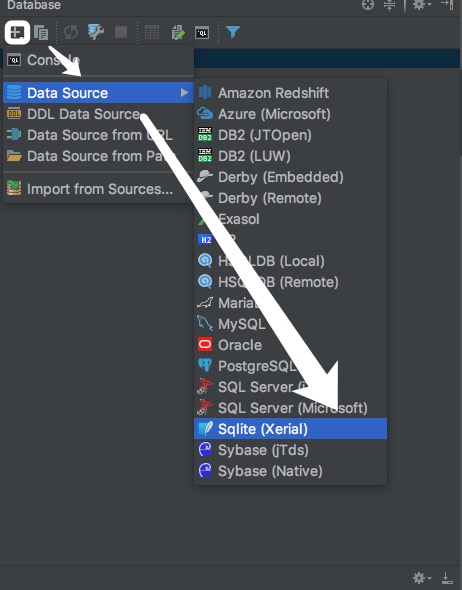Screen dimensions: 462x590
Task: Select Oracle data source
Action: tap(290, 345)
